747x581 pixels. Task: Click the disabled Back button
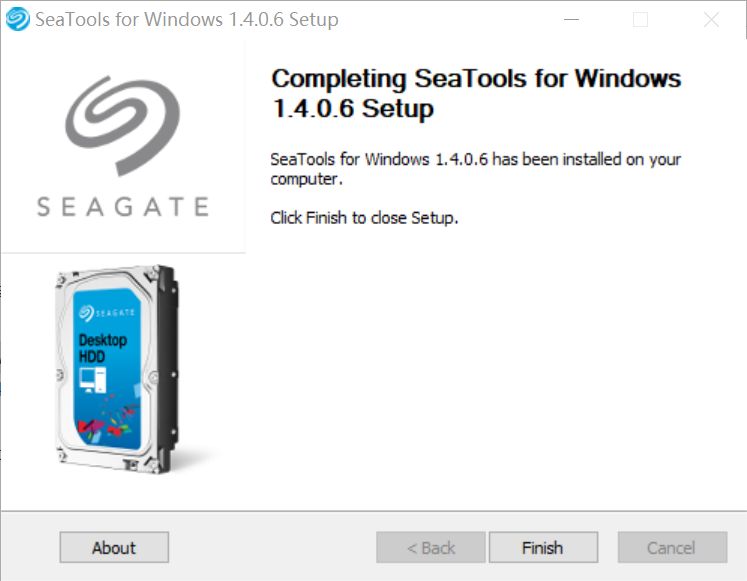[431, 547]
